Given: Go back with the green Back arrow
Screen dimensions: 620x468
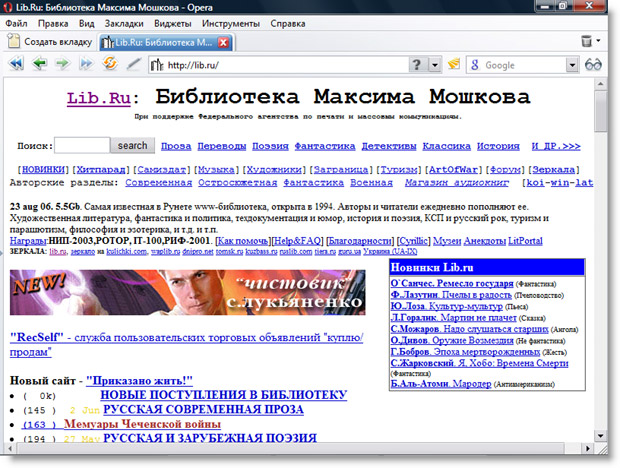Looking at the screenshot, I should click(x=40, y=64).
